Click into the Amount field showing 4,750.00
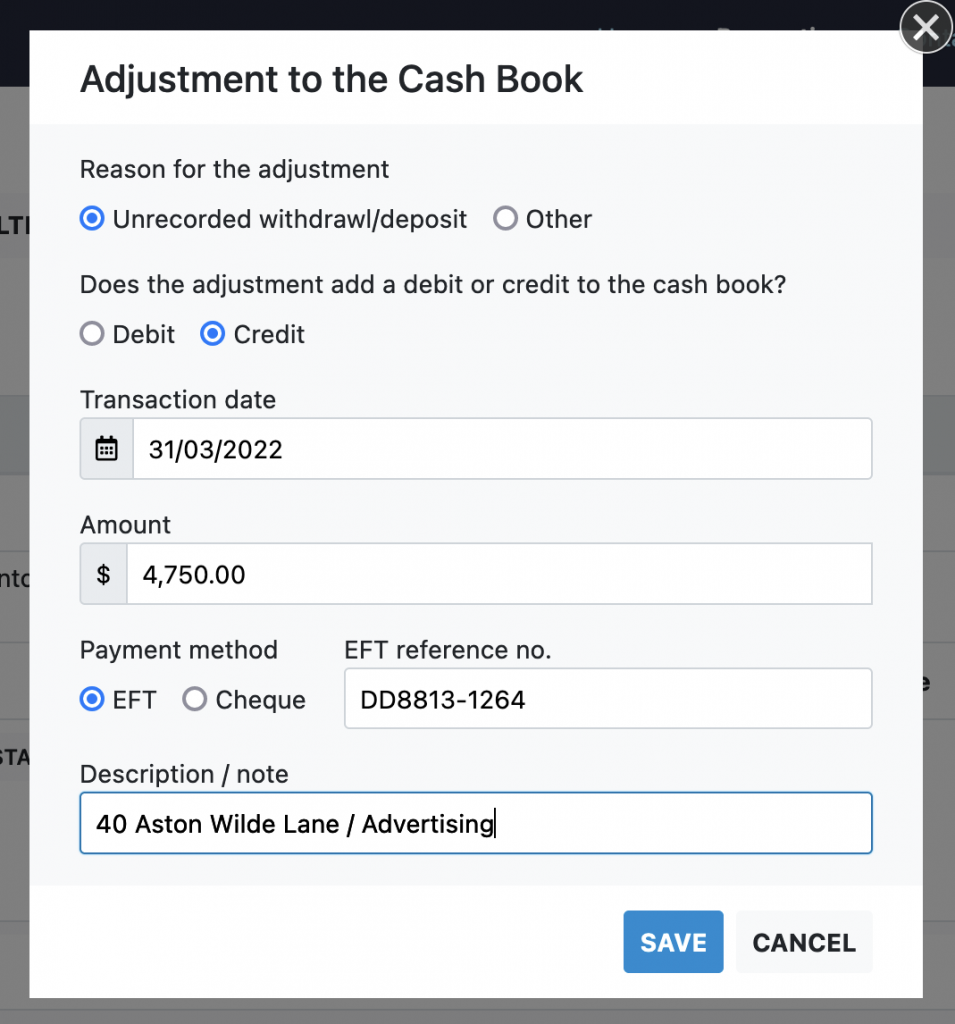955x1024 pixels. coord(498,574)
